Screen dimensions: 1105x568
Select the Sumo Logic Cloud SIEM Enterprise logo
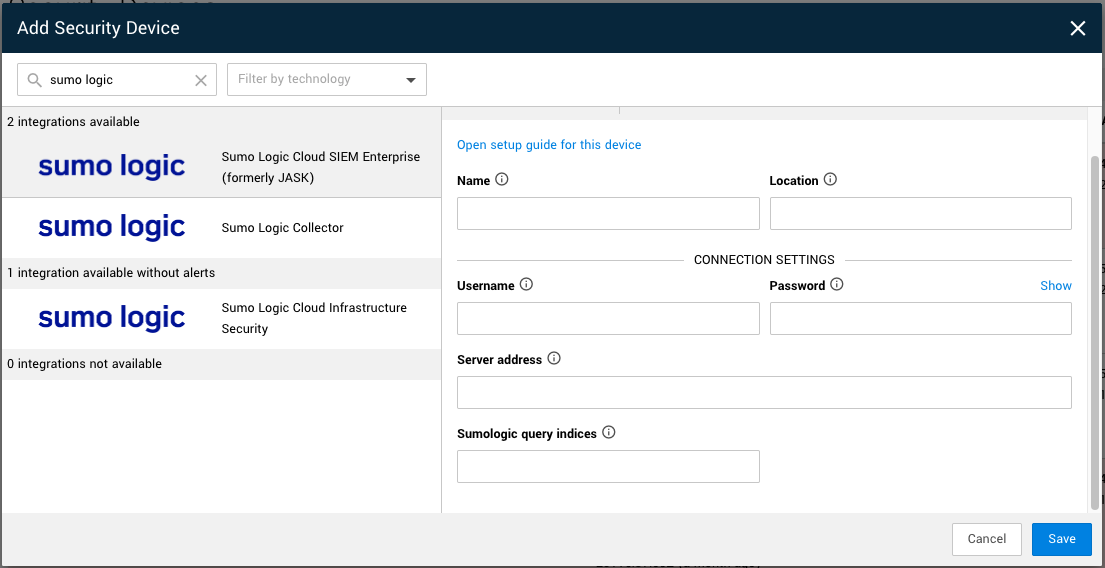click(111, 167)
